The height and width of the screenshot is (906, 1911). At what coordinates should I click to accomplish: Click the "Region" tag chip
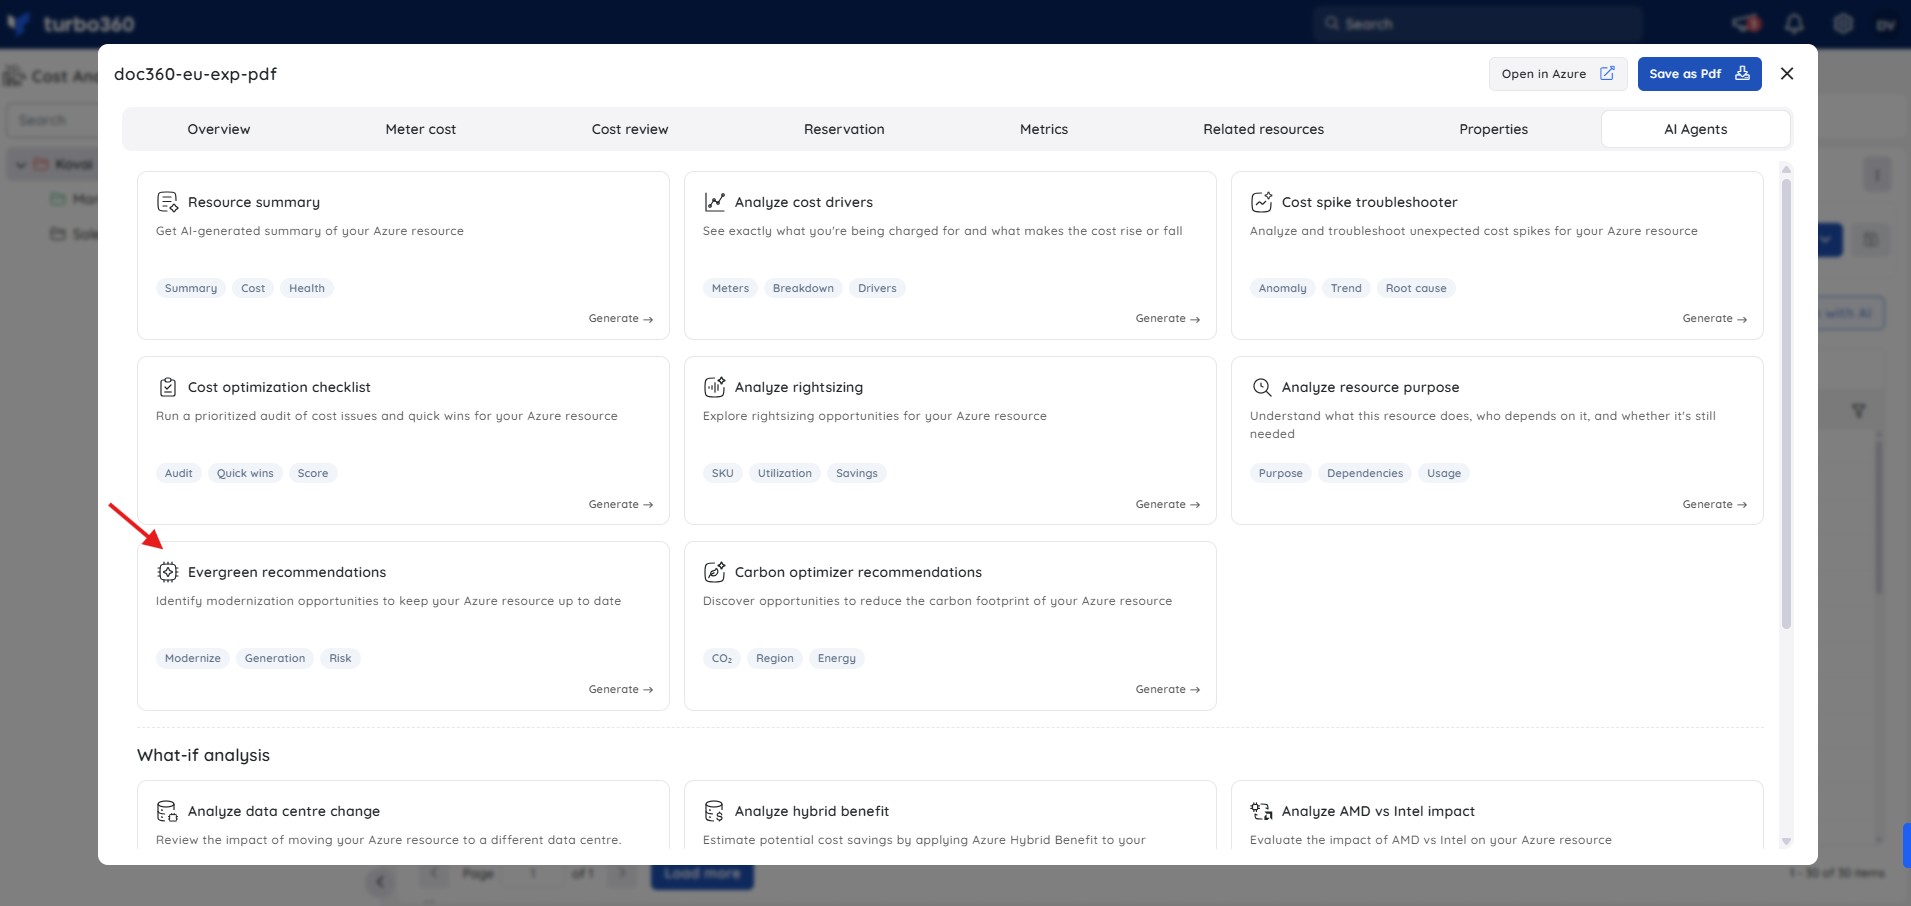(775, 658)
